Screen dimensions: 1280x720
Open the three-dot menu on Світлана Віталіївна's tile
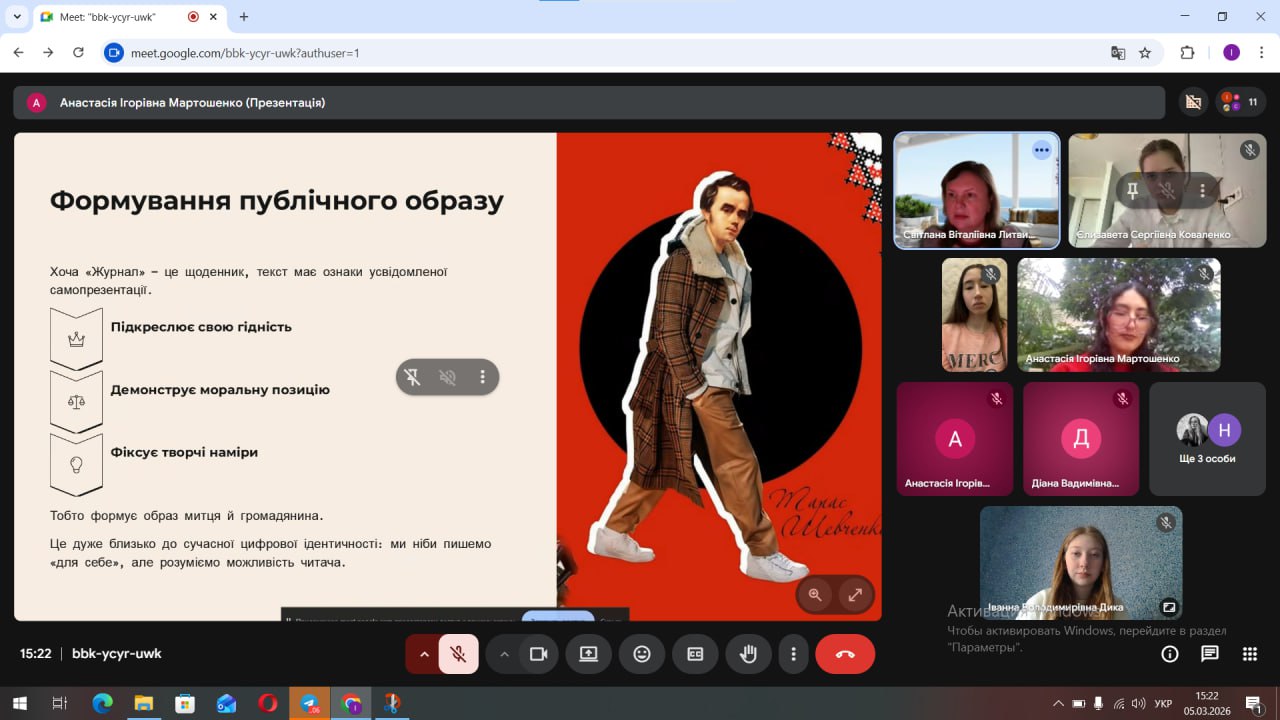[x=1042, y=150]
